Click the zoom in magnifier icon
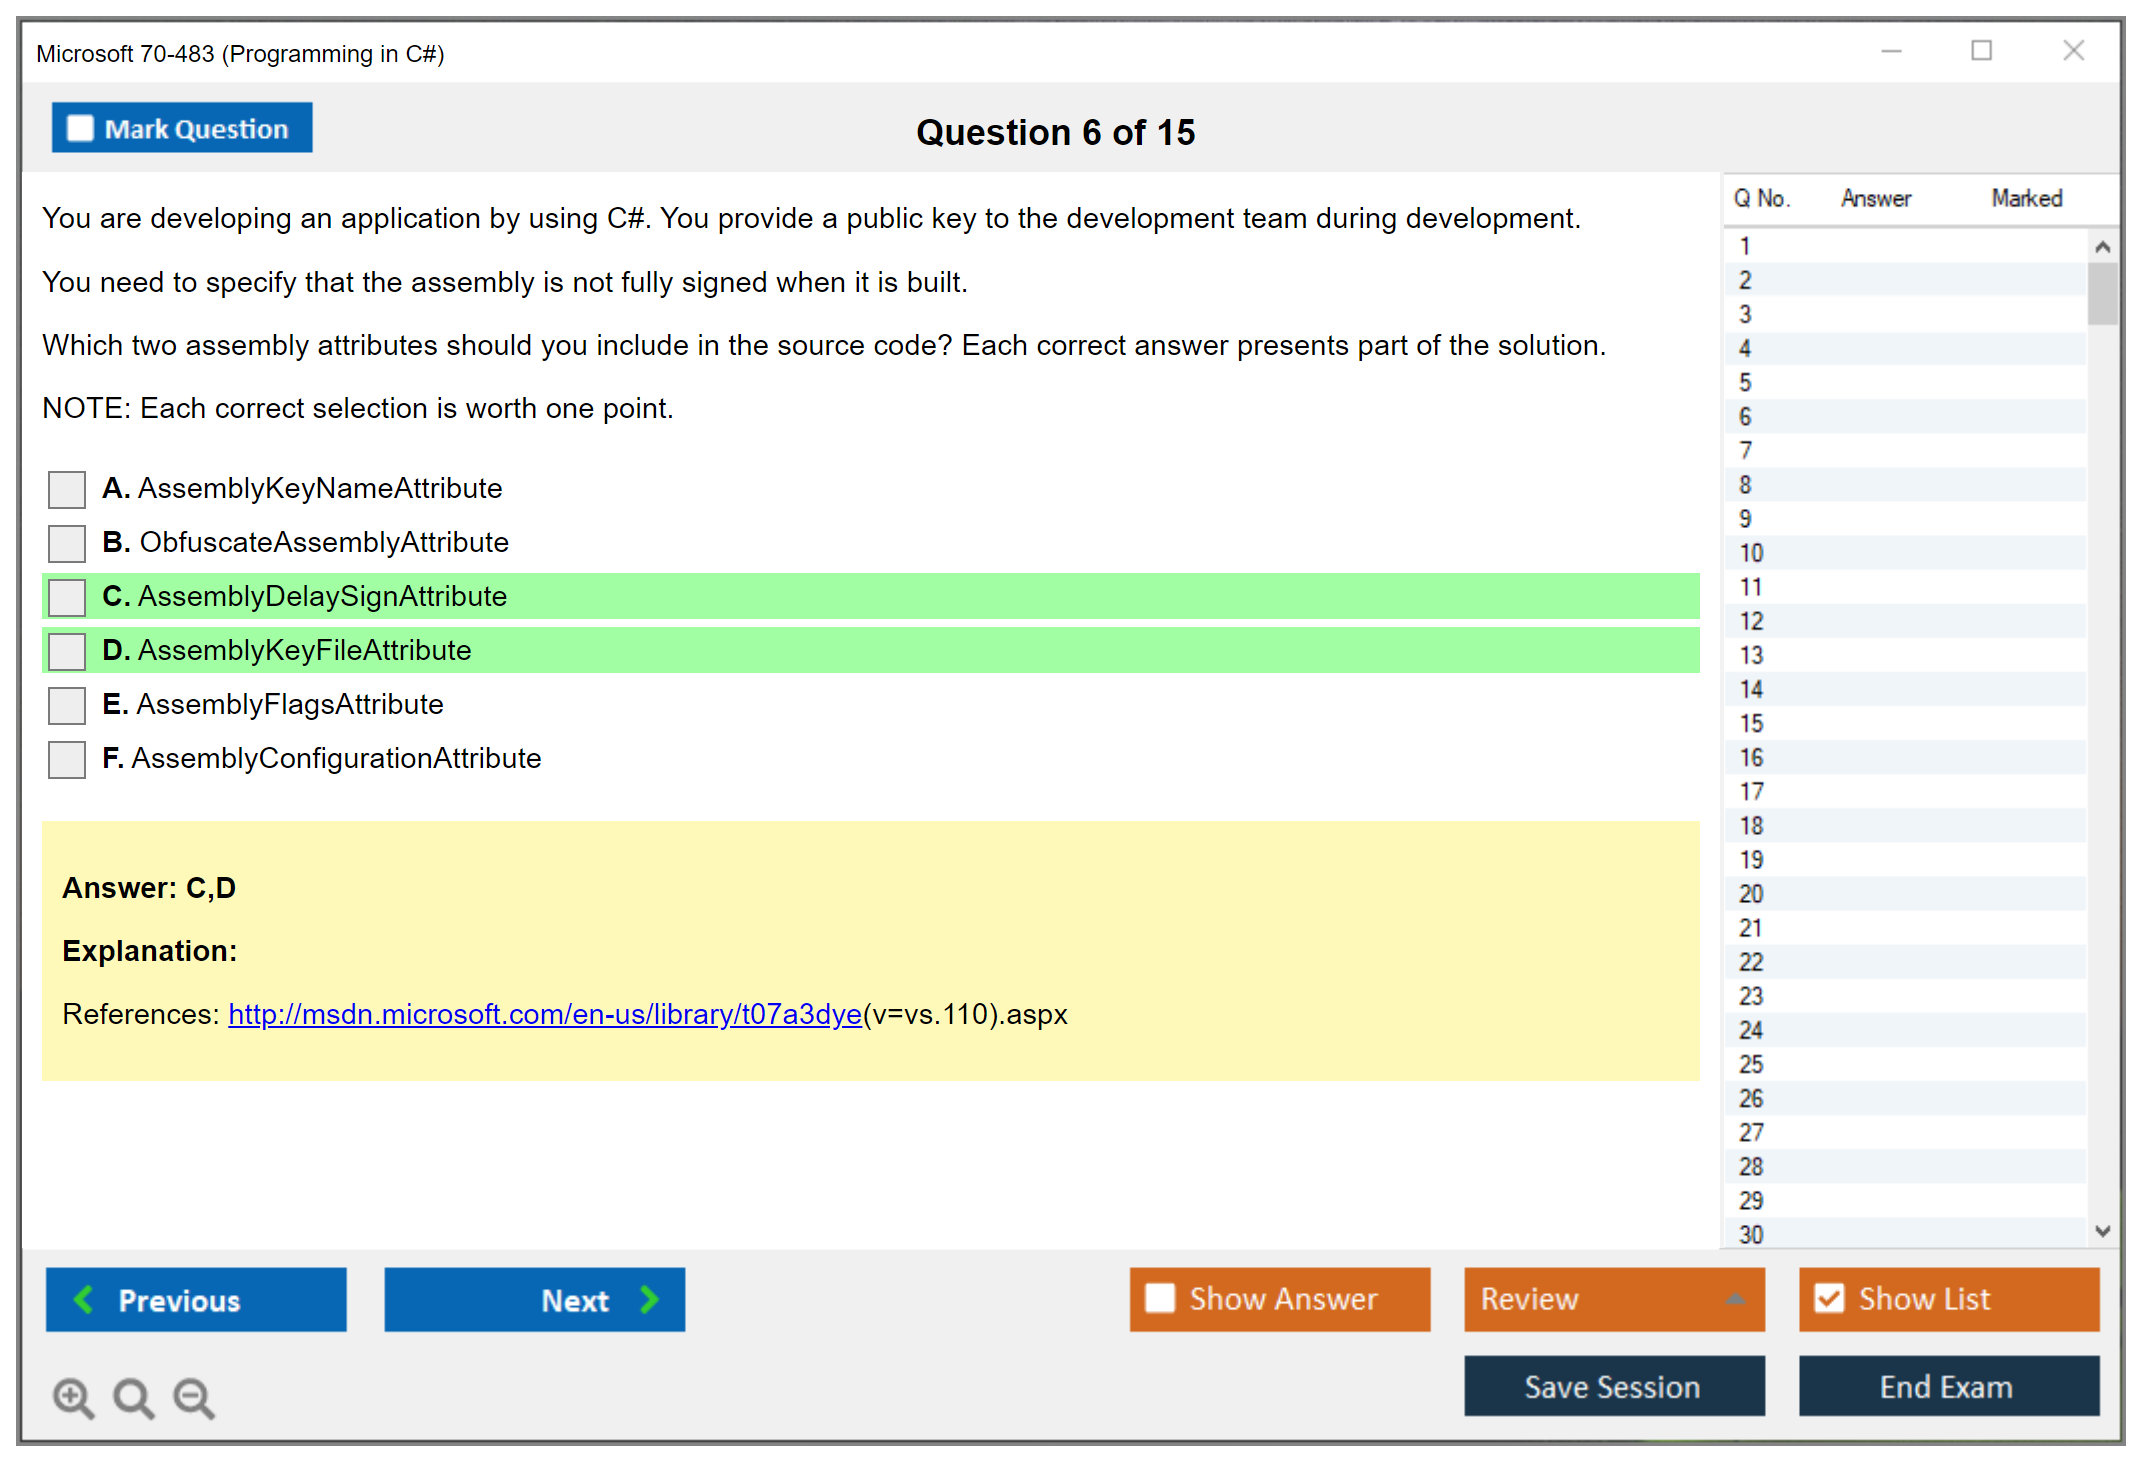Viewport: 2150px width, 1470px height. pyautogui.click(x=72, y=1397)
